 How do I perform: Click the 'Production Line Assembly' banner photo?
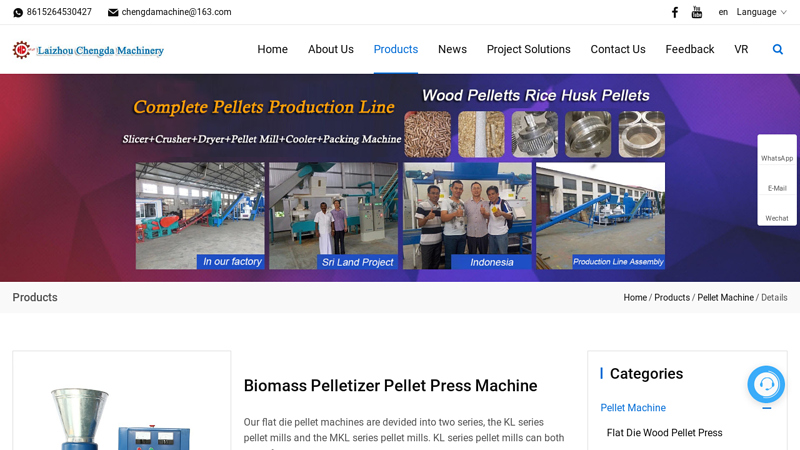601,216
